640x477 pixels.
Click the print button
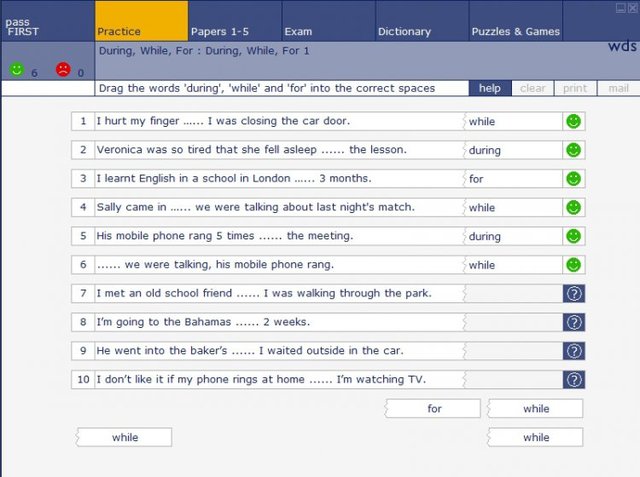(x=575, y=88)
